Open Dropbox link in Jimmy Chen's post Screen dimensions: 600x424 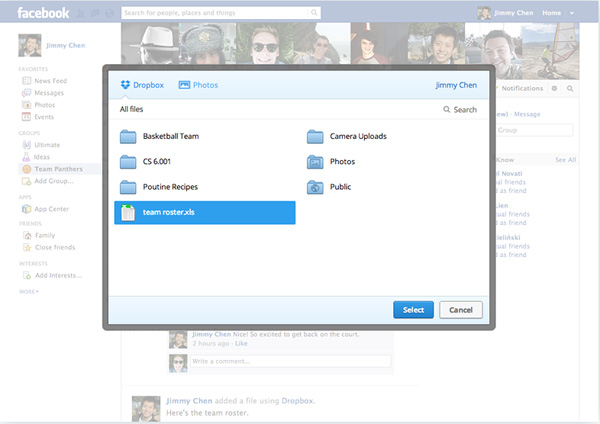(x=297, y=401)
